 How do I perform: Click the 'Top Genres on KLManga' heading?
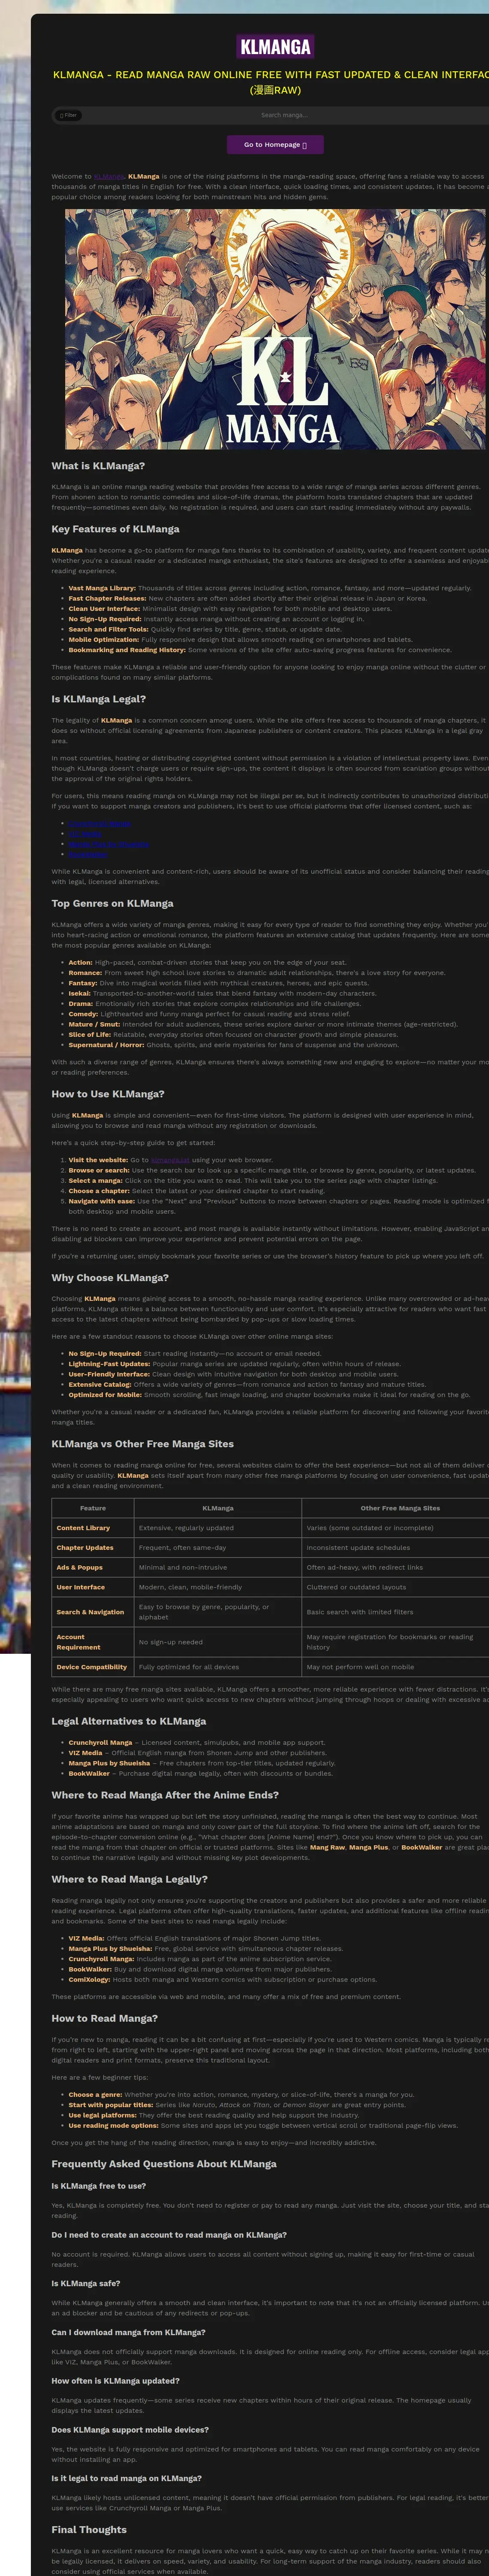coord(112,903)
